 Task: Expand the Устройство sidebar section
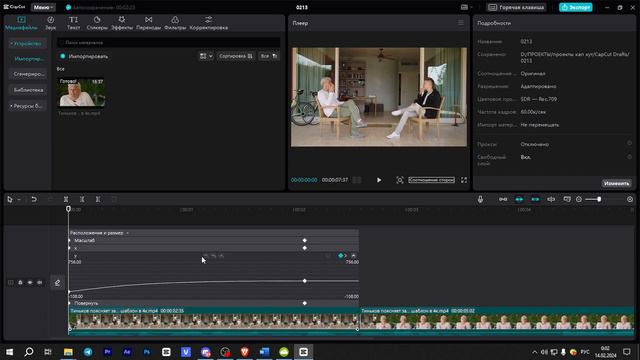tap(27, 43)
